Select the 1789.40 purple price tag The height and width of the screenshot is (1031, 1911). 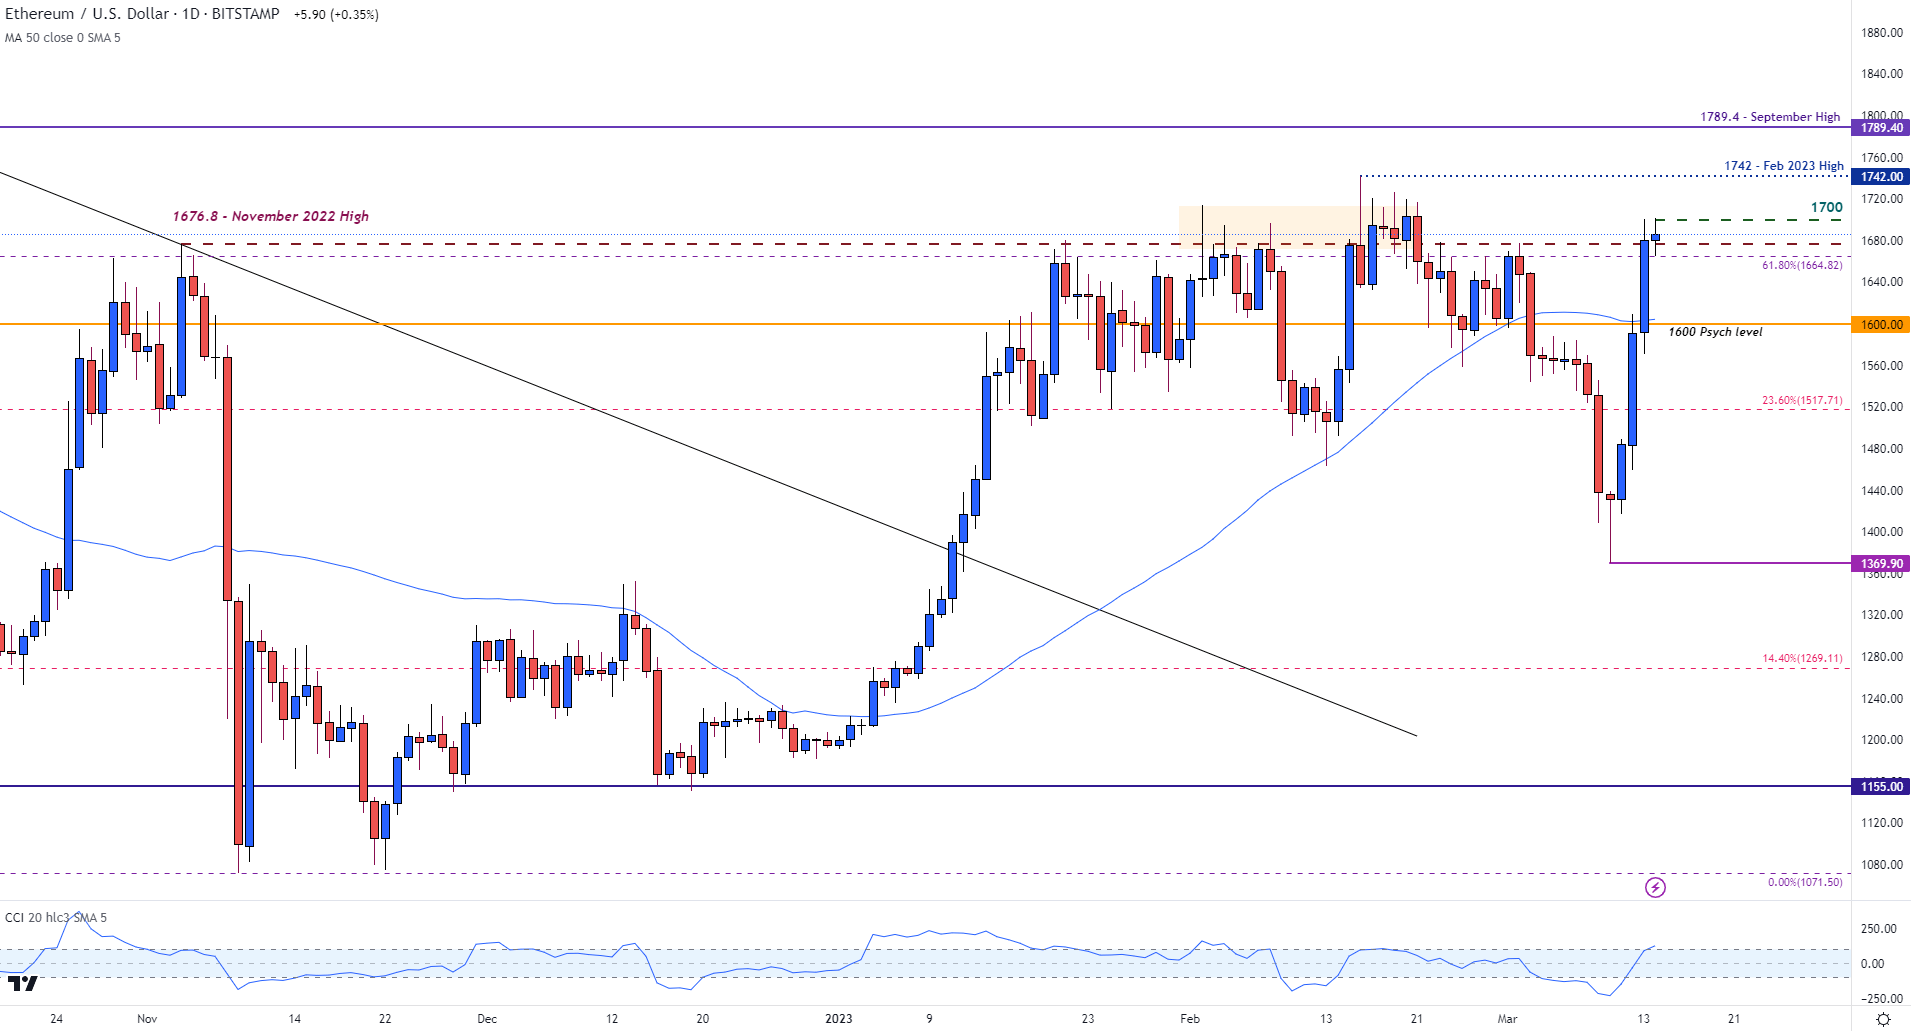(x=1881, y=128)
